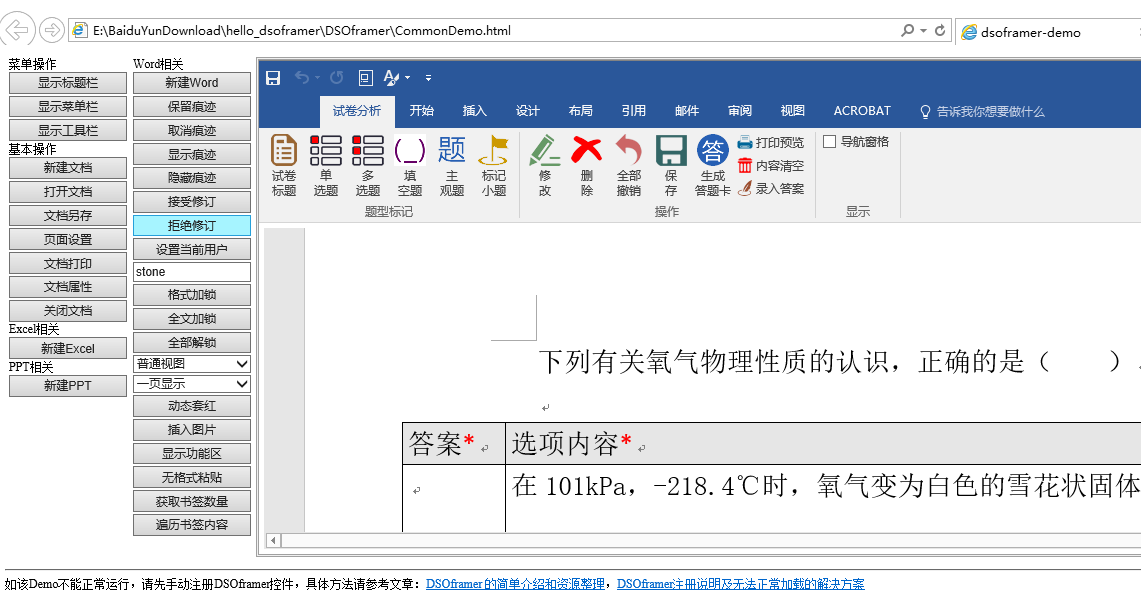Click the 新建Excel button
This screenshot has width=1141, height=592.
click(68, 348)
